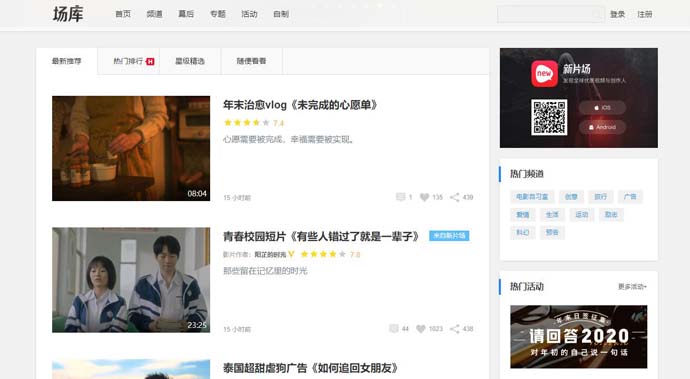Select the 广告 channel tag
Viewport: 690px width, 379px height.
tap(630, 197)
